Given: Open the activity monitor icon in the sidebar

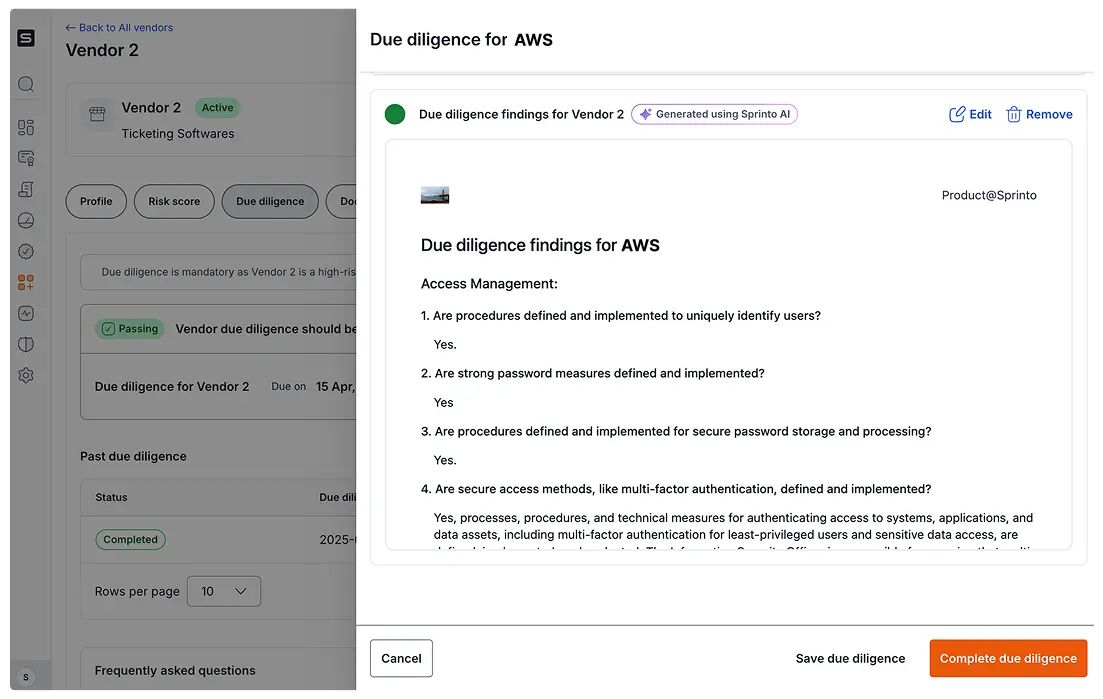Looking at the screenshot, I should [26, 314].
